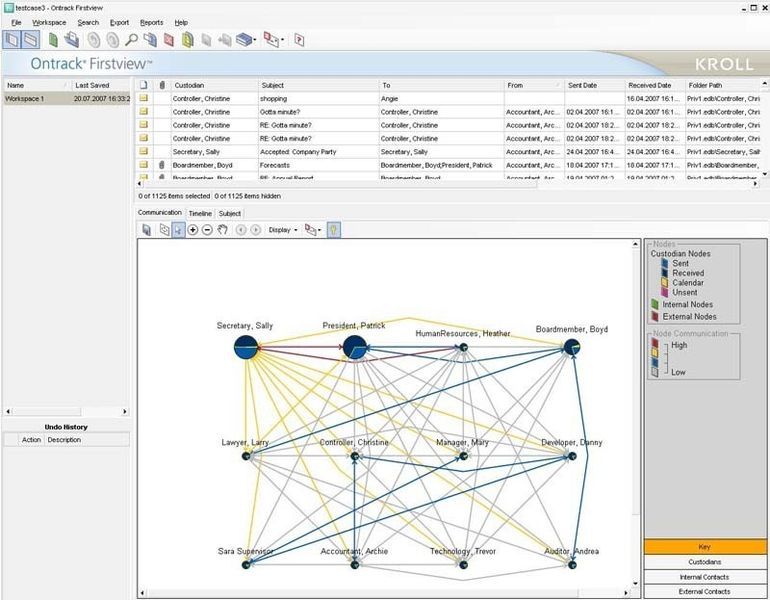Image resolution: width=770 pixels, height=600 pixels.
Task: Open the Workspace menu
Action: 49,23
